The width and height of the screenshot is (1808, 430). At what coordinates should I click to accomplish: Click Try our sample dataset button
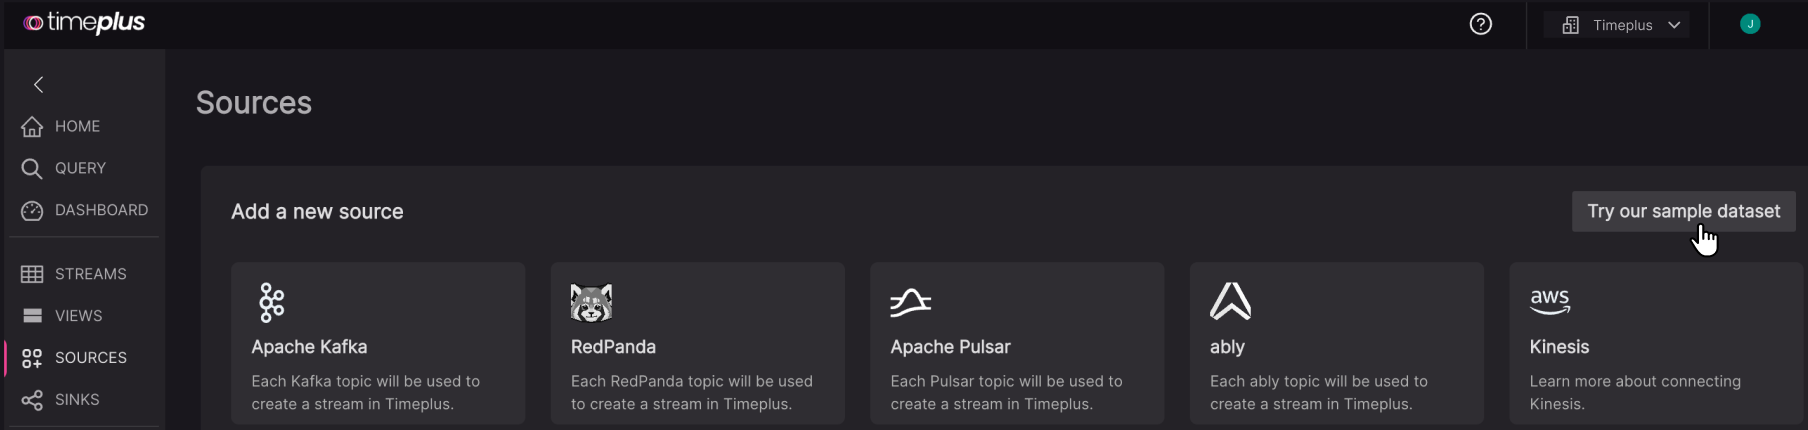coord(1683,211)
